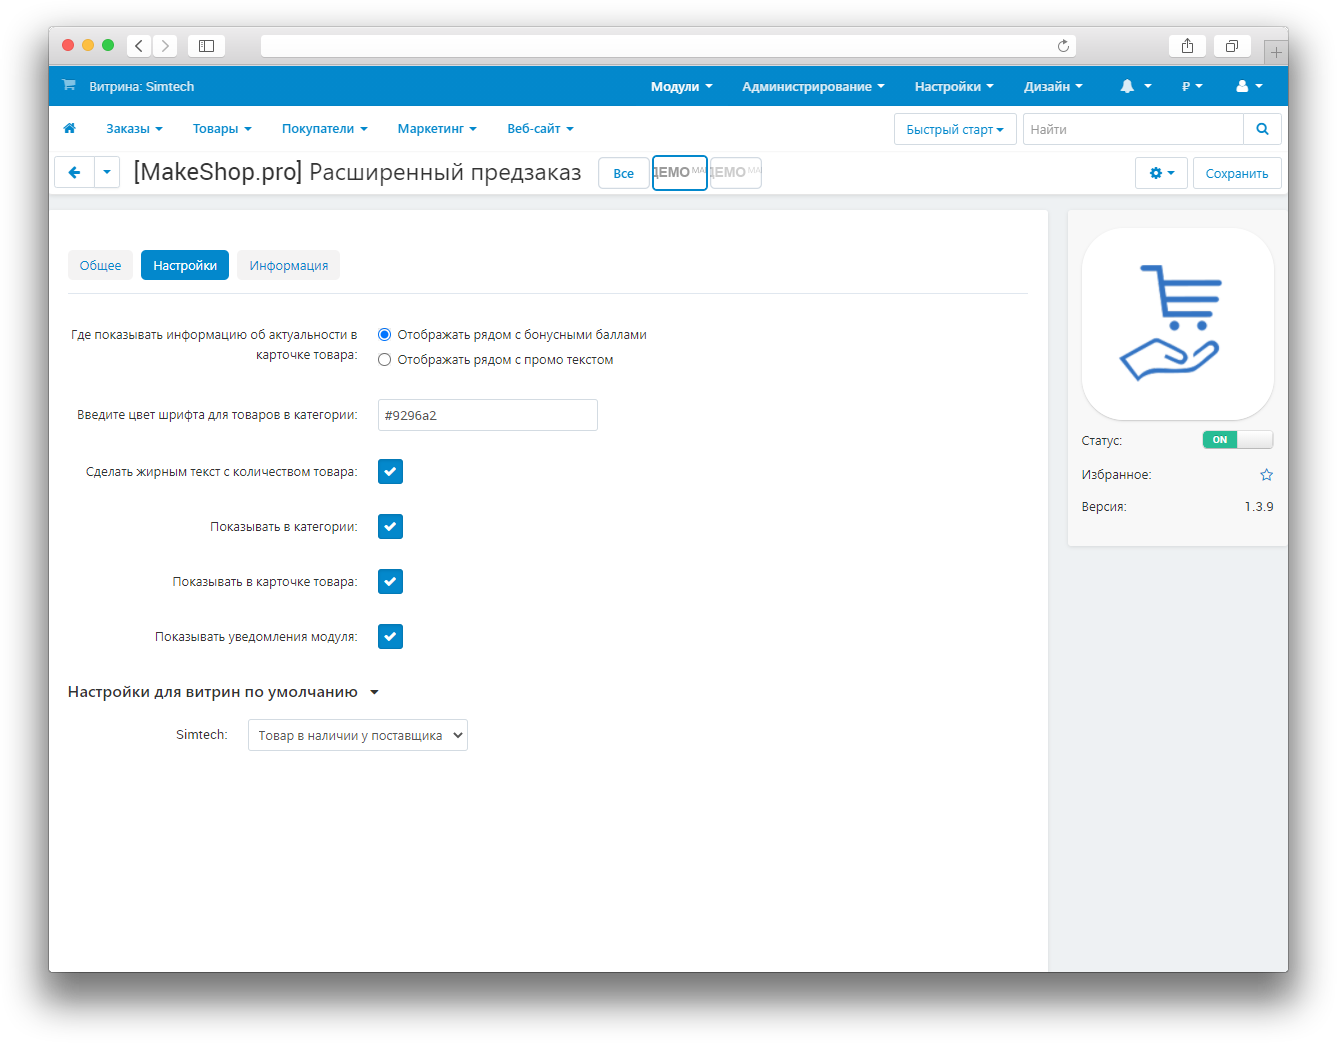Screen dimensions: 1337x1043
Task: Click the storefront cart icon
Action: click(69, 86)
